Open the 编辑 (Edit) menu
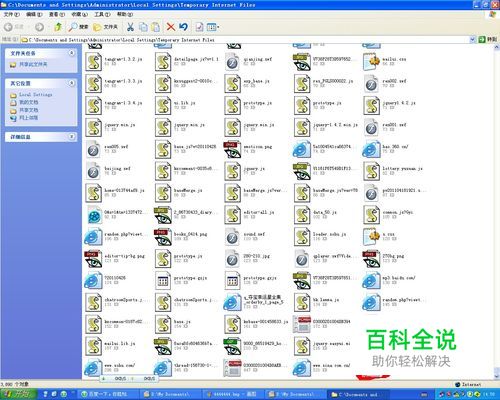The image size is (500, 400). coord(34,14)
